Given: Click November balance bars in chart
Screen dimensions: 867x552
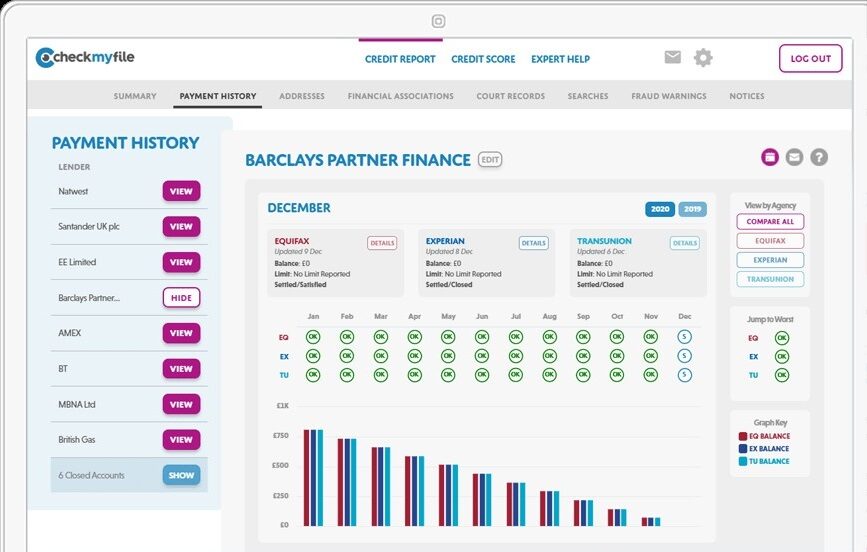Looking at the screenshot, I should [651, 522].
